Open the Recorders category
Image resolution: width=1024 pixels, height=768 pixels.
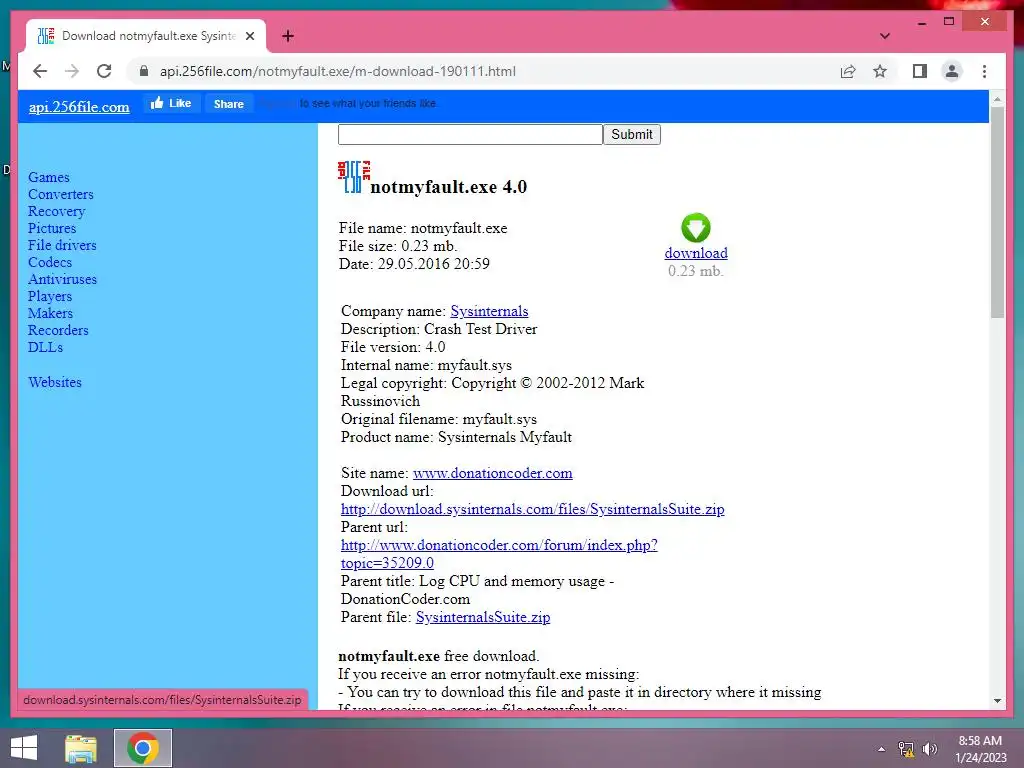click(x=58, y=330)
